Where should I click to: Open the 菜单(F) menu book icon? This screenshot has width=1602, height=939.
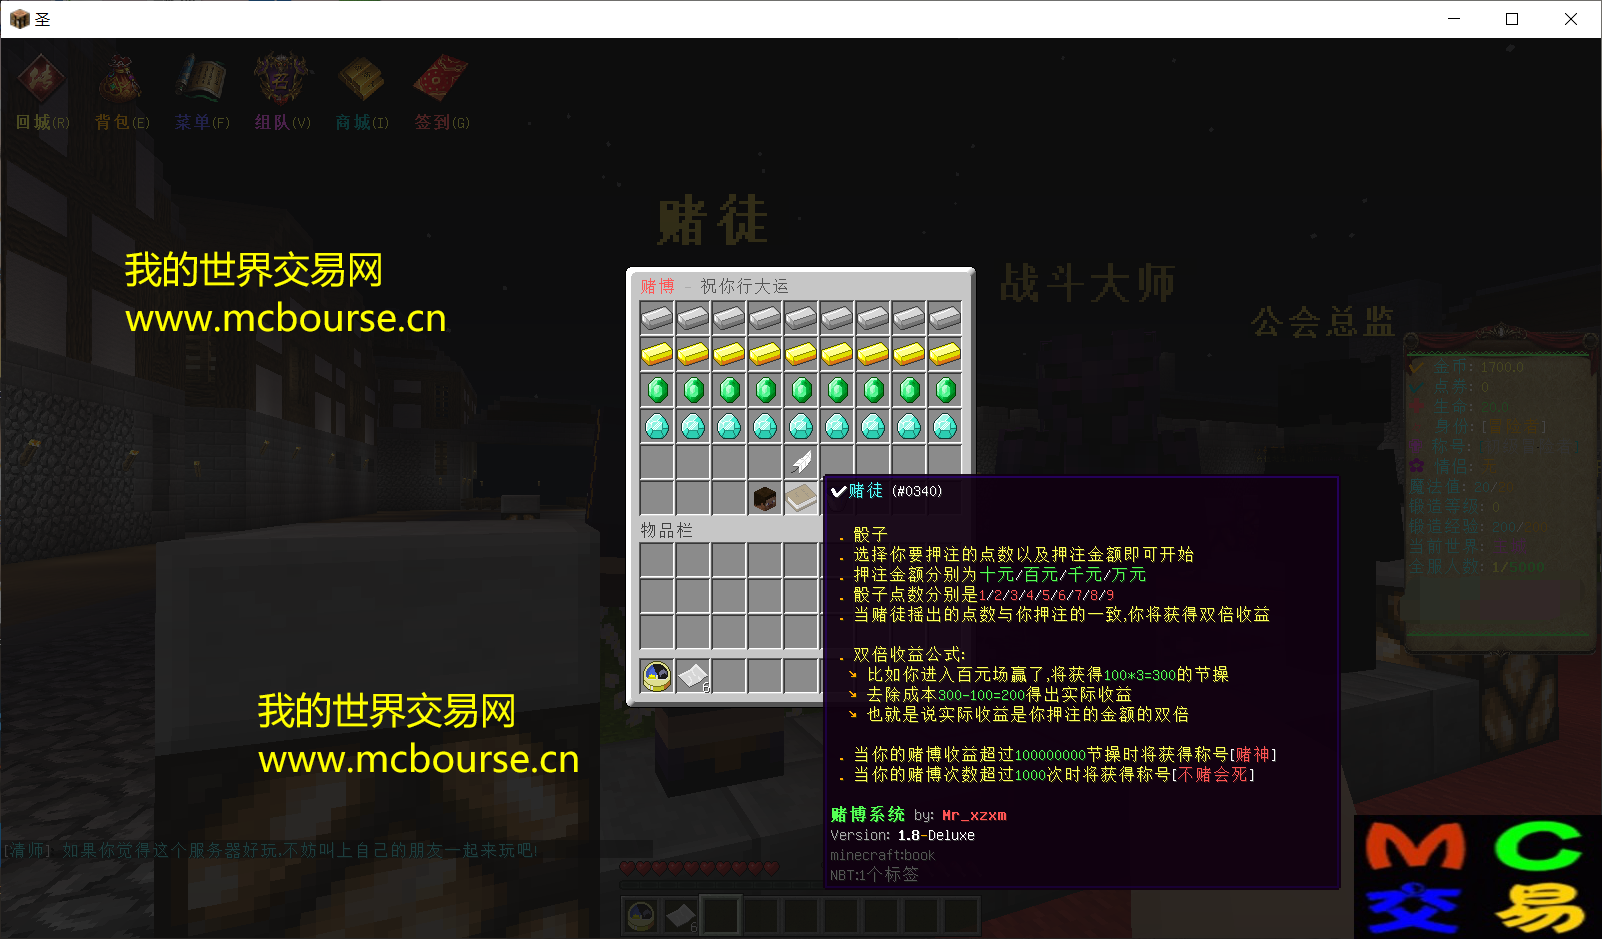[x=202, y=80]
